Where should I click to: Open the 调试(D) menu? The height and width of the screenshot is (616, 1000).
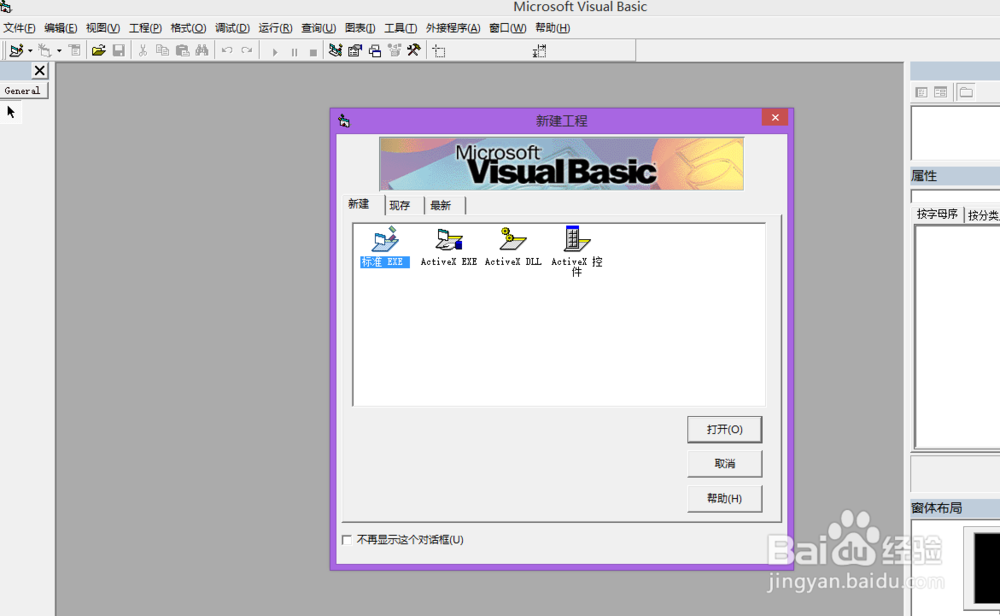(x=232, y=28)
